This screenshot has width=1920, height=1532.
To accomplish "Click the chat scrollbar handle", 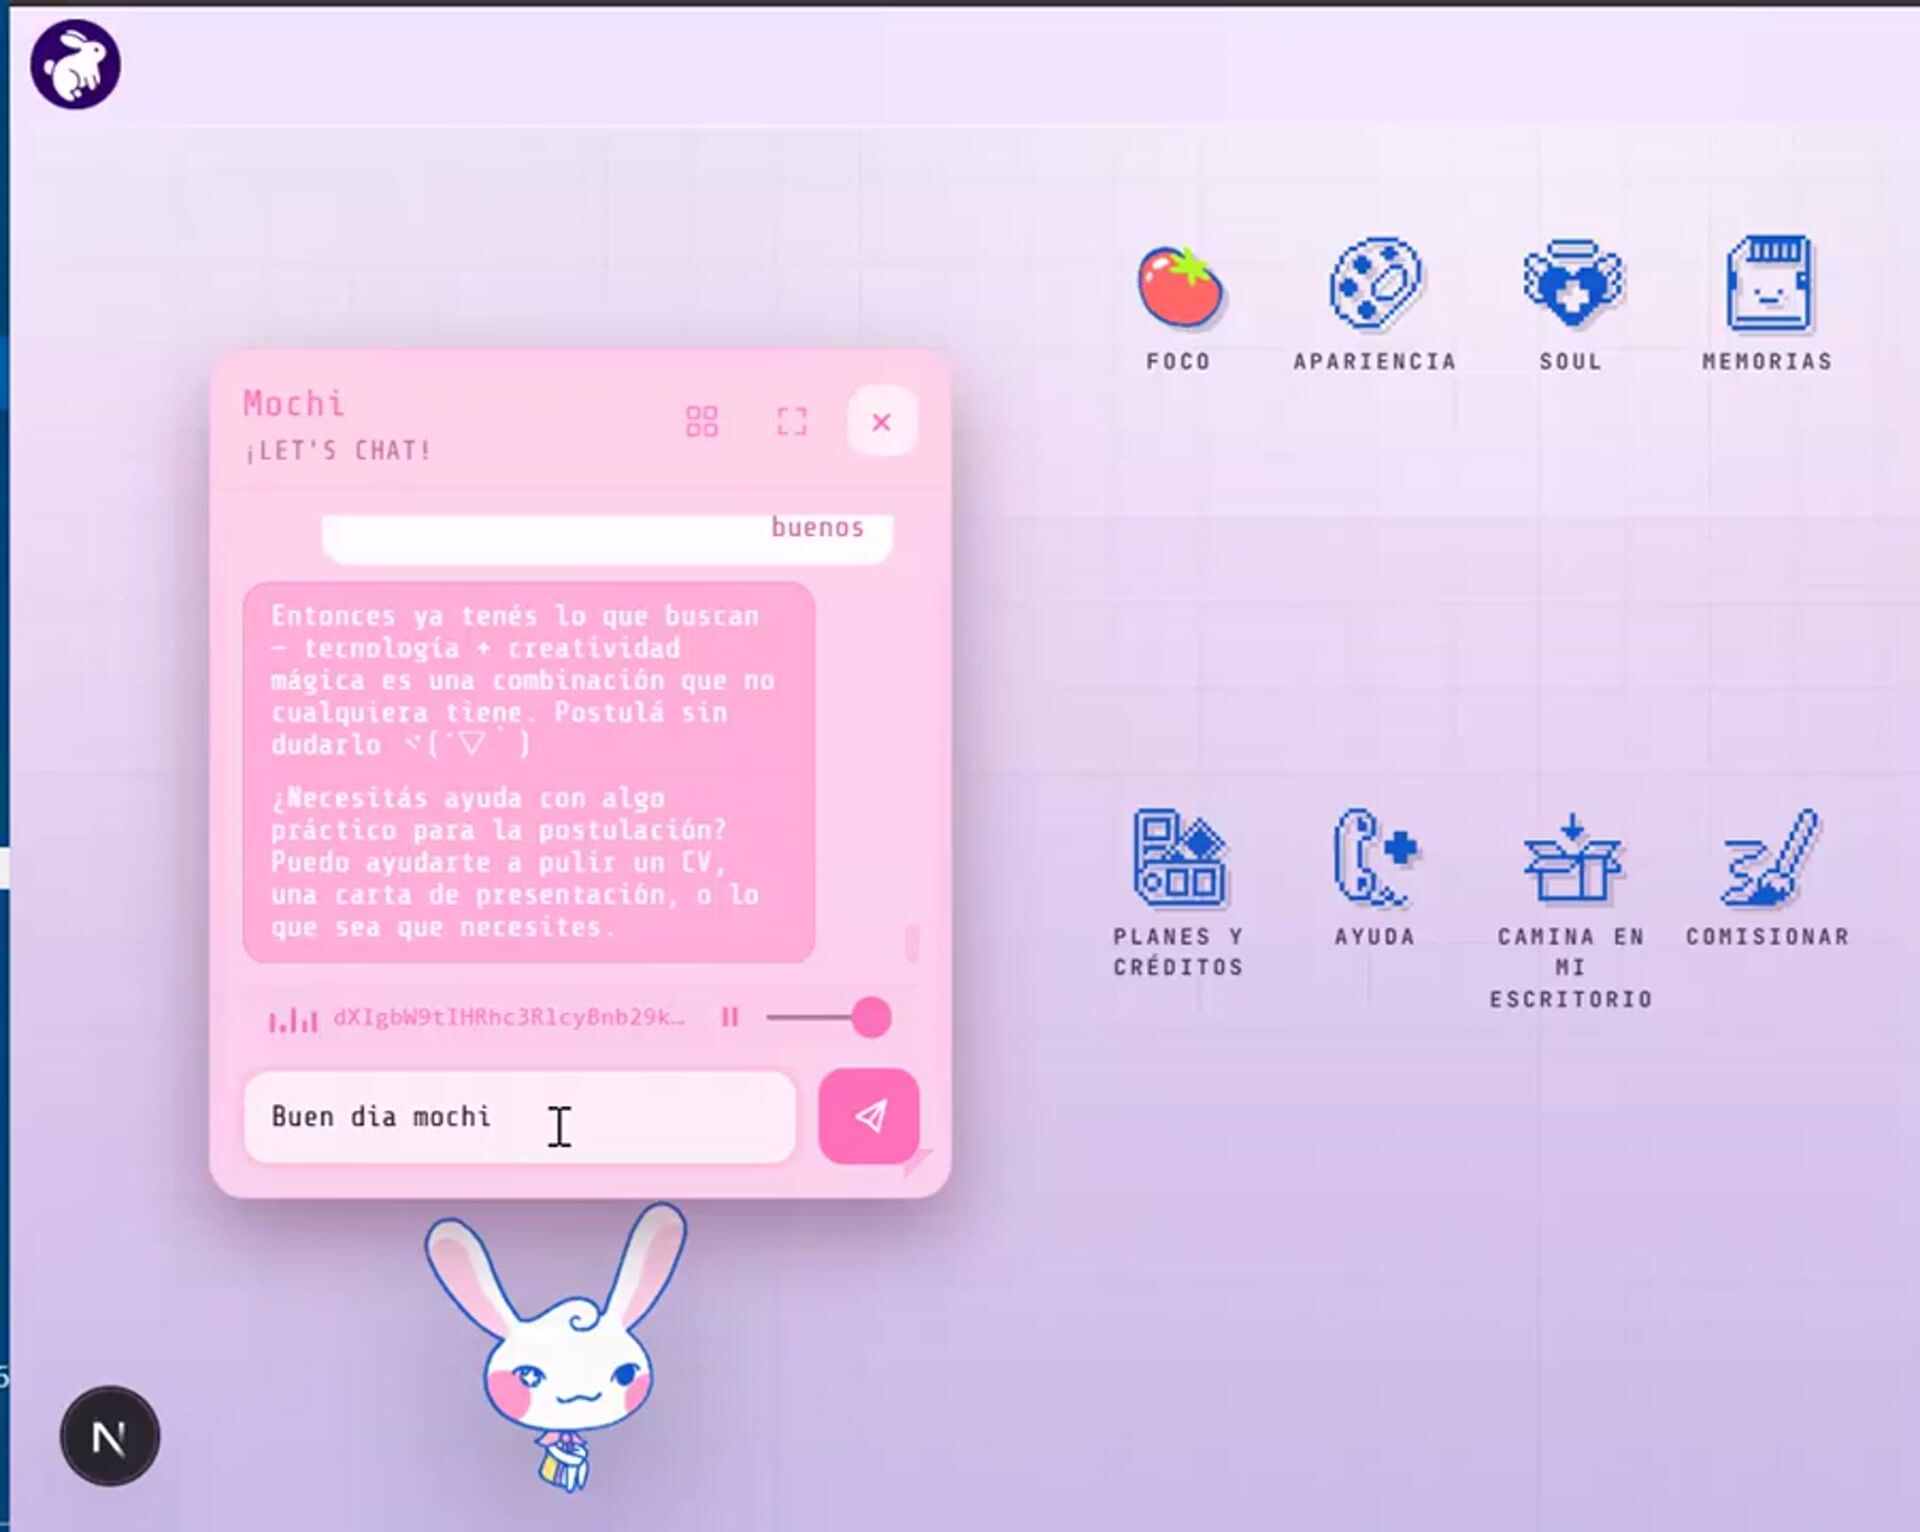I will tap(911, 942).
